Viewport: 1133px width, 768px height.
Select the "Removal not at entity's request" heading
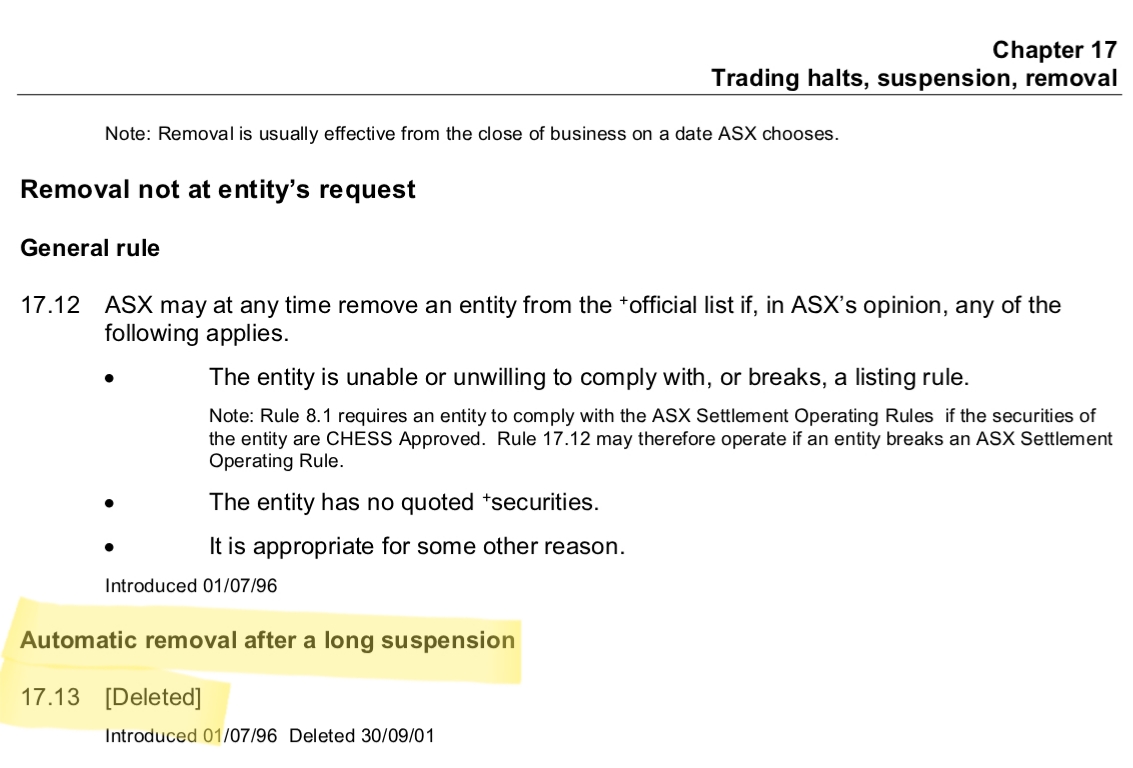[x=217, y=190]
